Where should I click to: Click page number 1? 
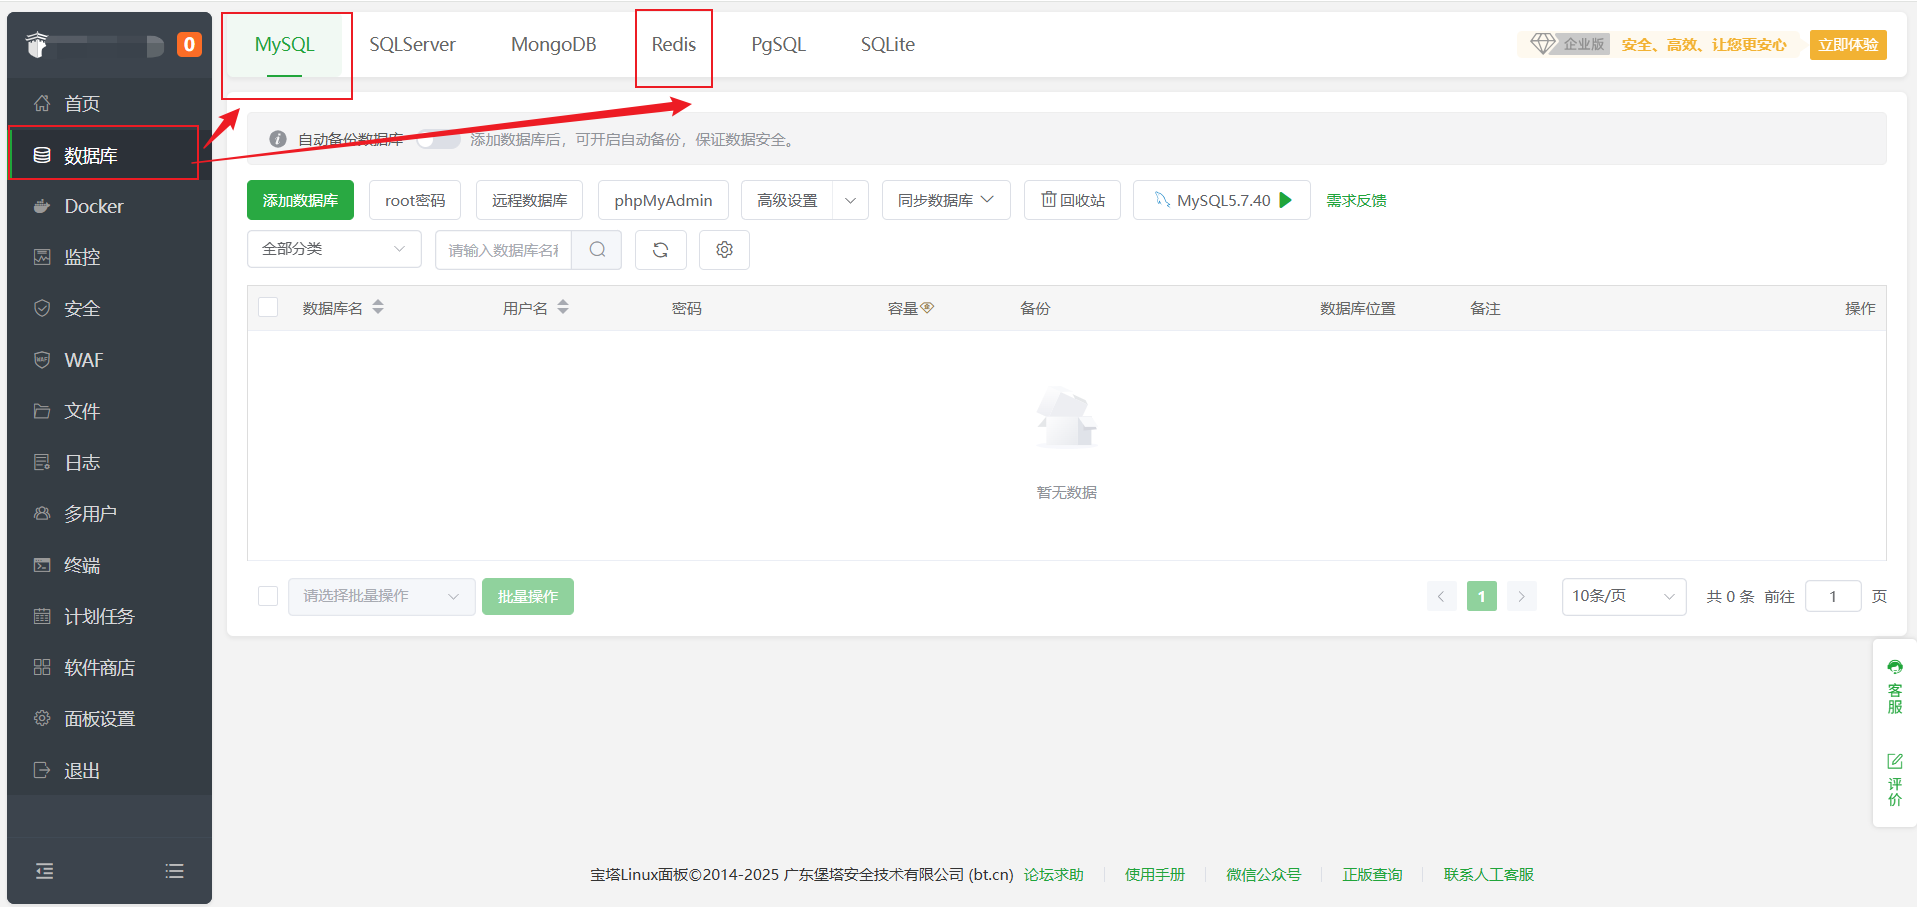tap(1482, 596)
